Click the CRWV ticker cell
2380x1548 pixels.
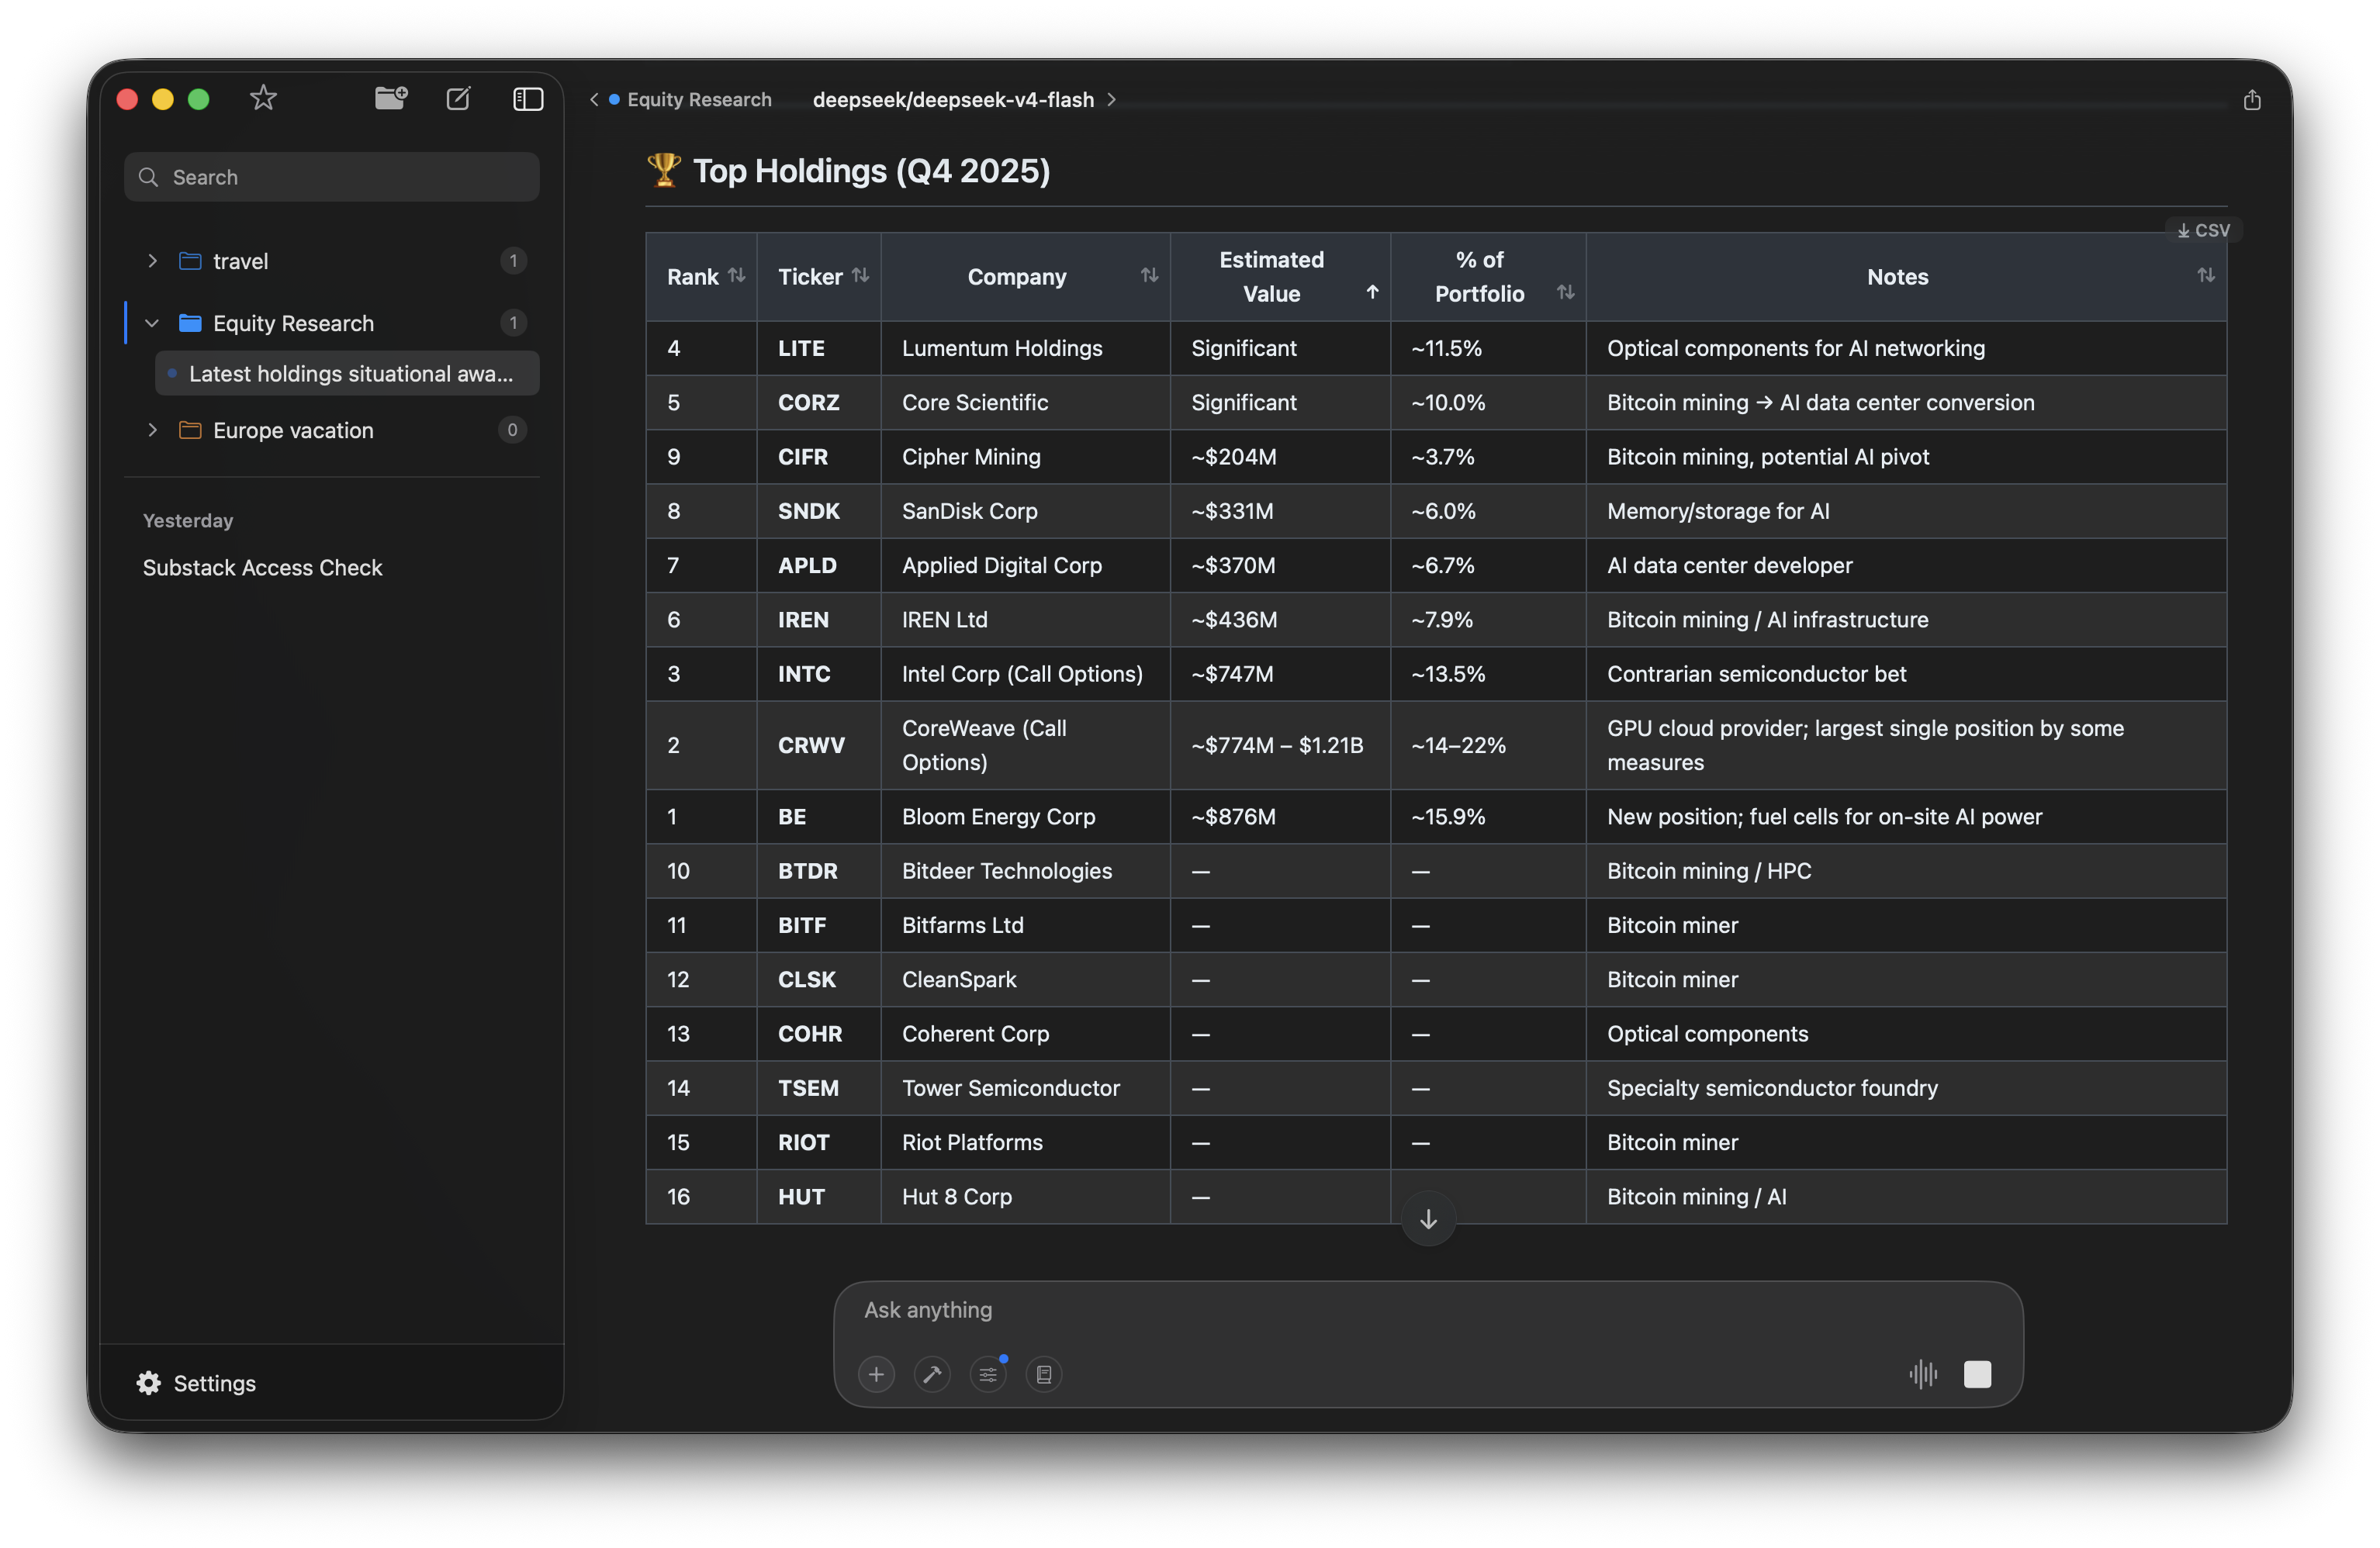[819, 745]
